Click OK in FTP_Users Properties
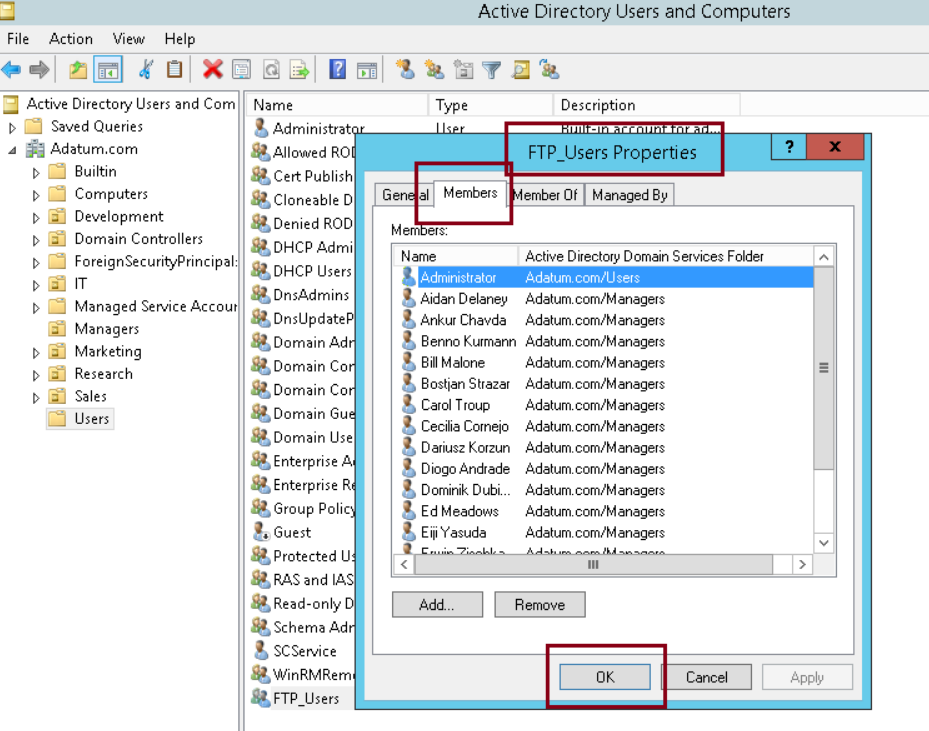The width and height of the screenshot is (929, 731). 605,677
